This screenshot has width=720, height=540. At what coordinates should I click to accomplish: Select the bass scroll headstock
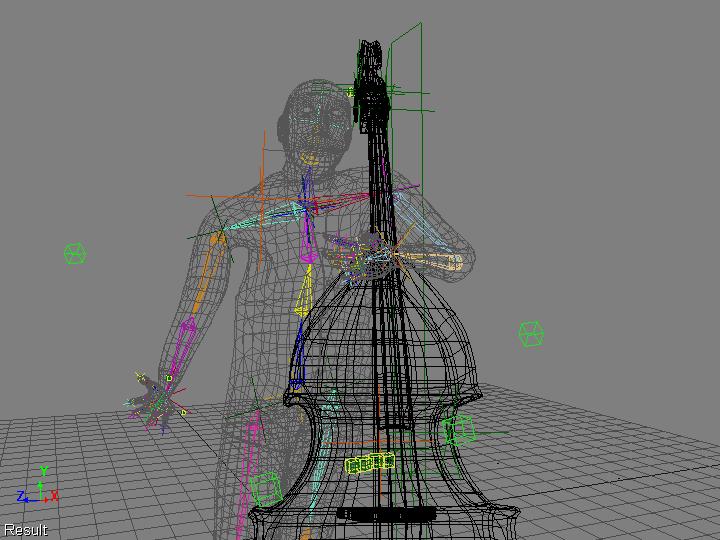tap(371, 85)
